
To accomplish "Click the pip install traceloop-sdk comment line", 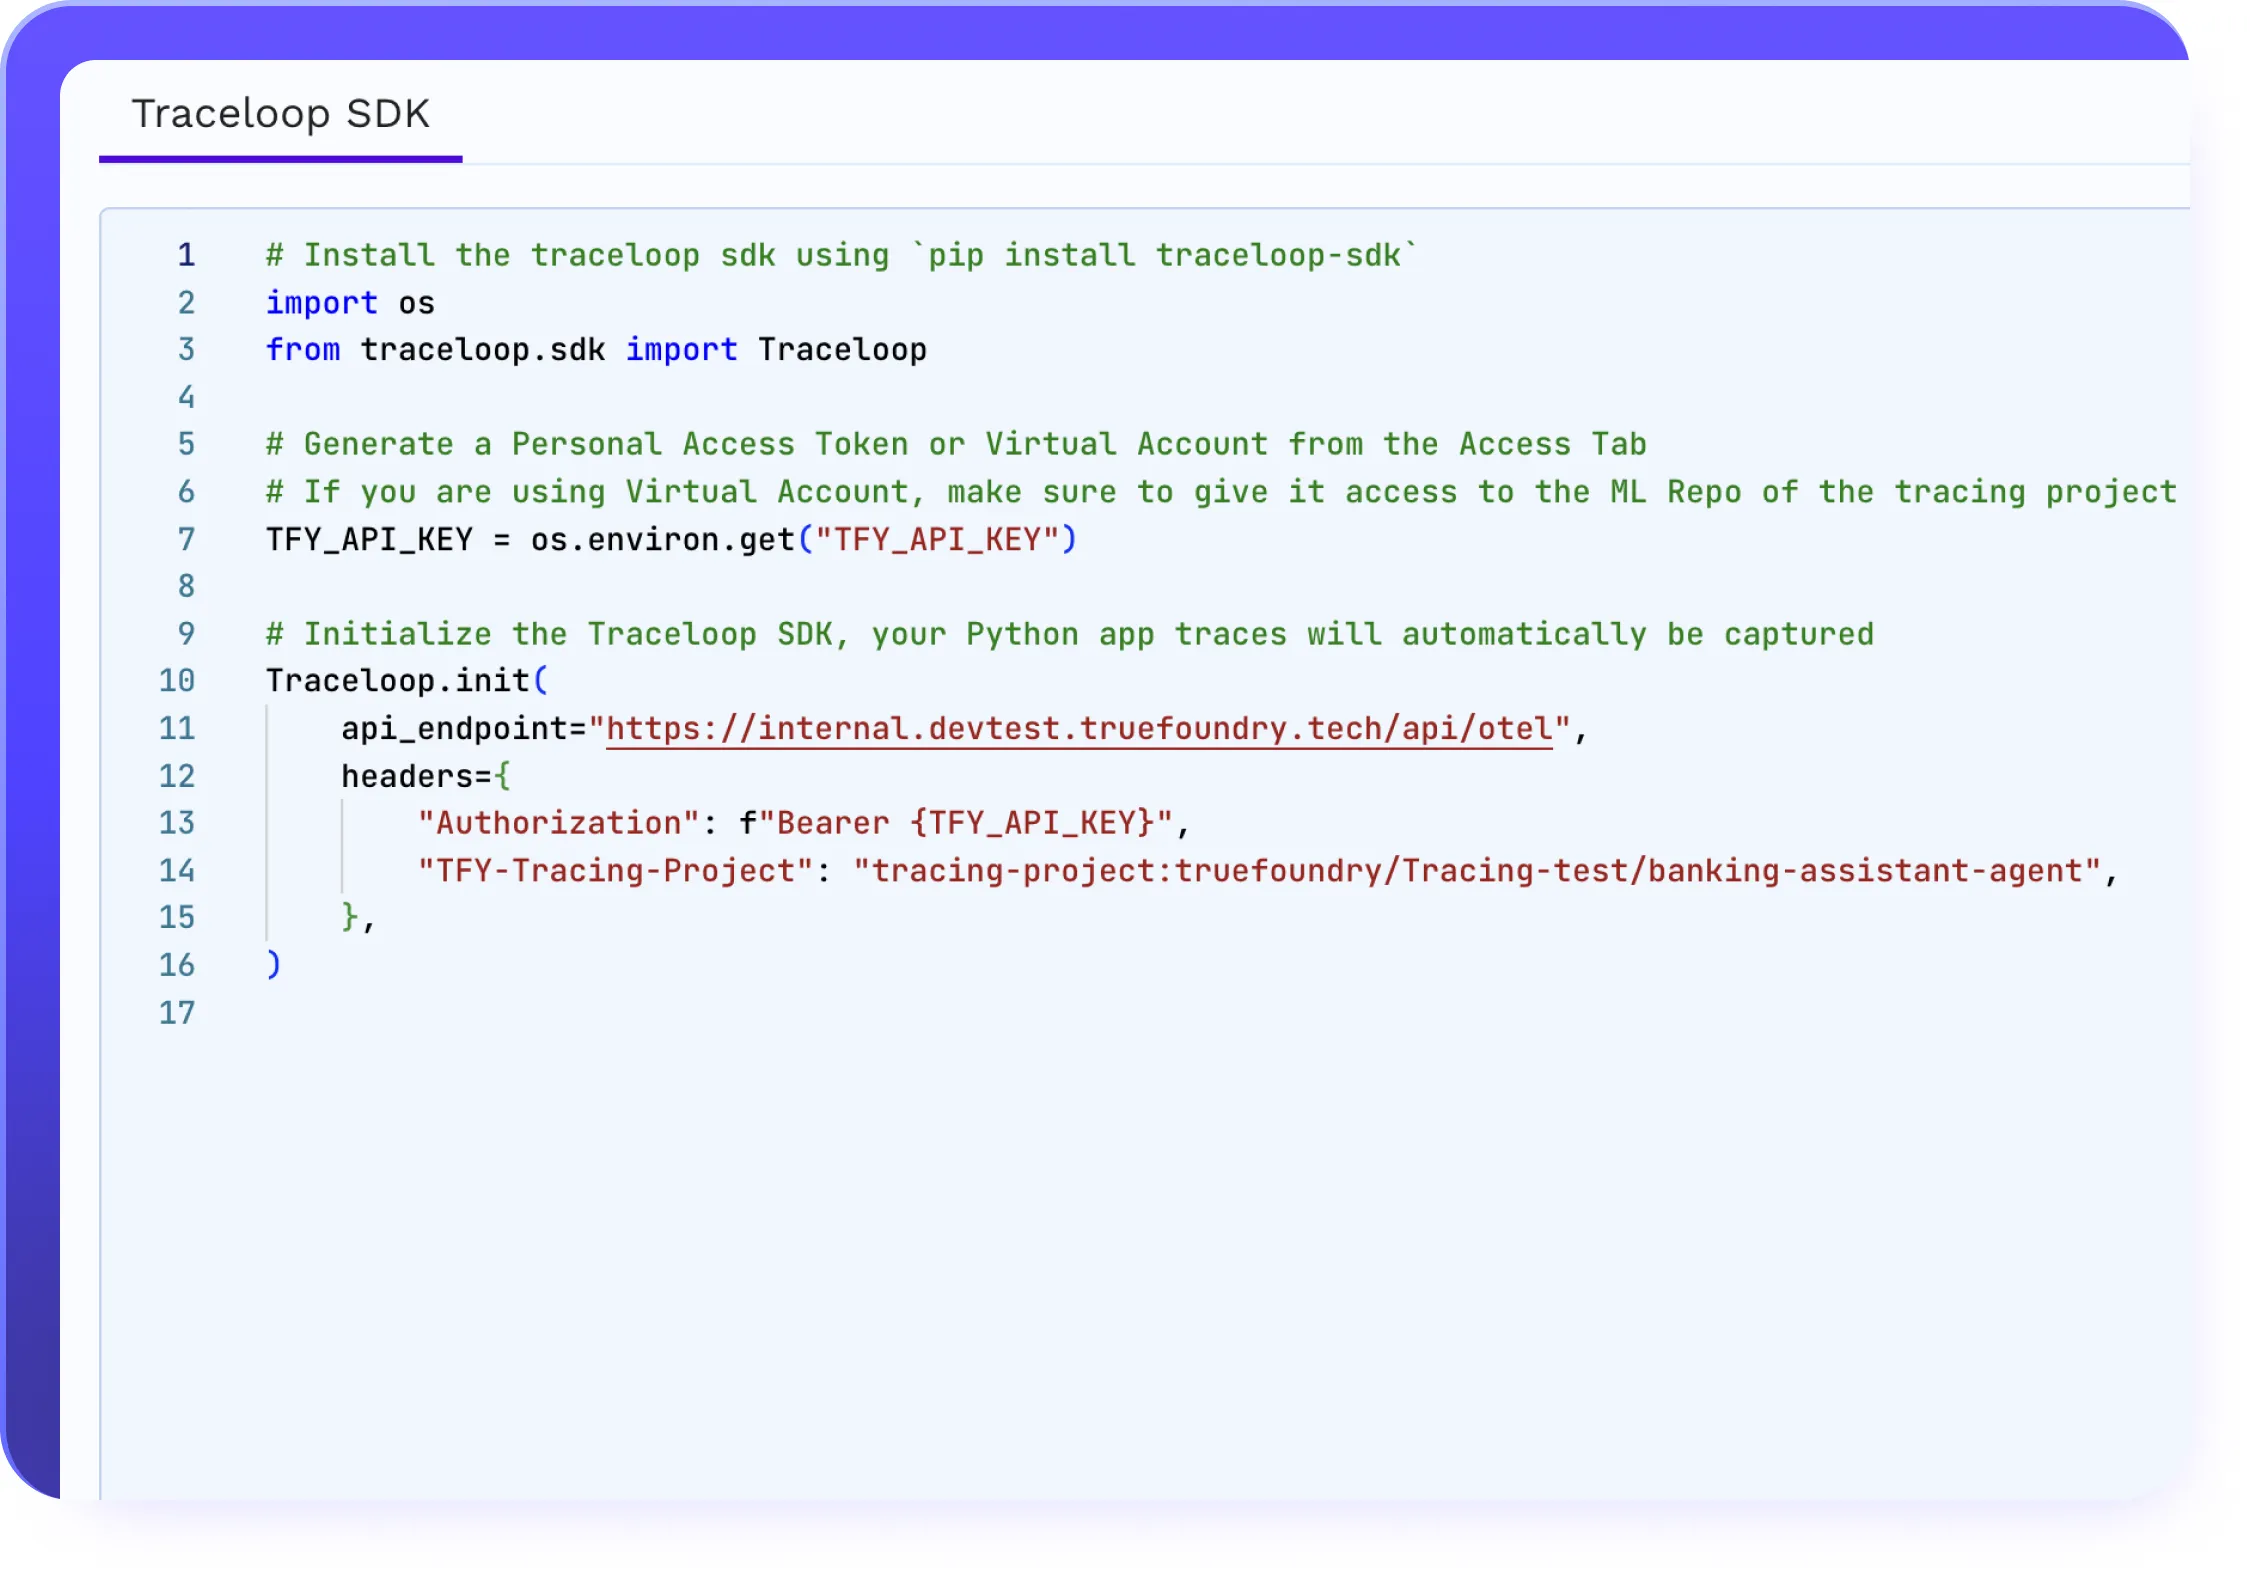I will (841, 255).
